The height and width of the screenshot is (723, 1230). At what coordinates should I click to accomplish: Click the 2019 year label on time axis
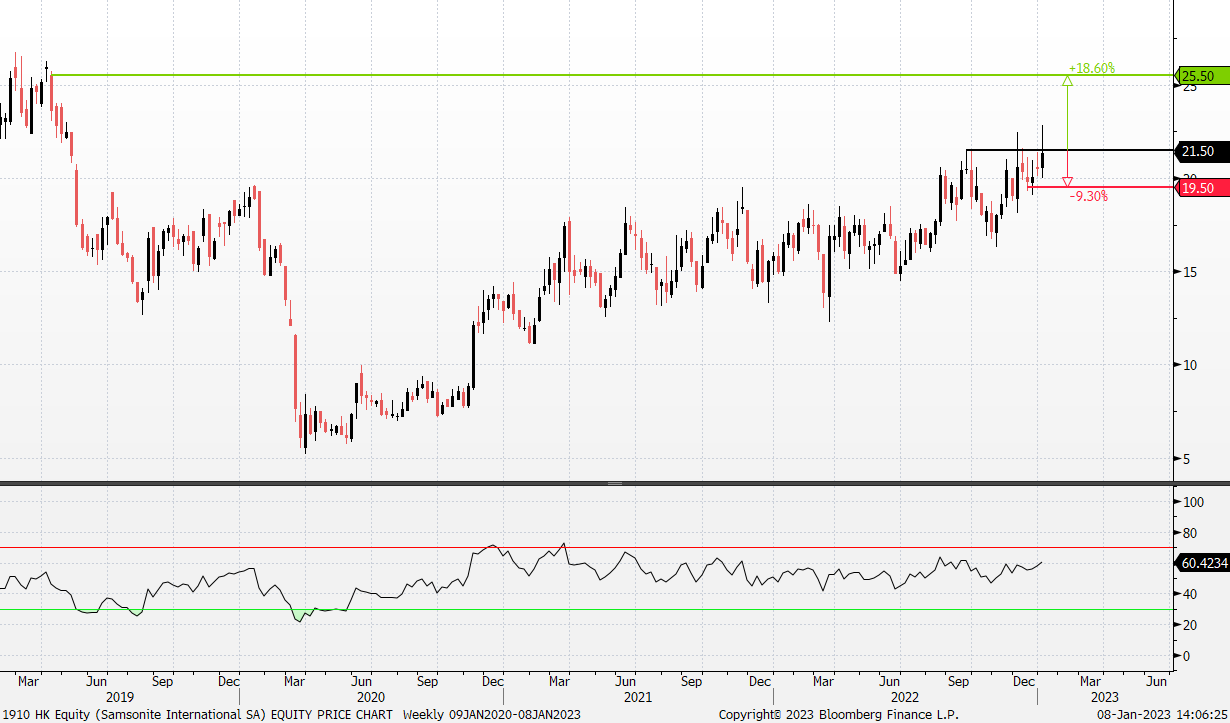coord(119,696)
